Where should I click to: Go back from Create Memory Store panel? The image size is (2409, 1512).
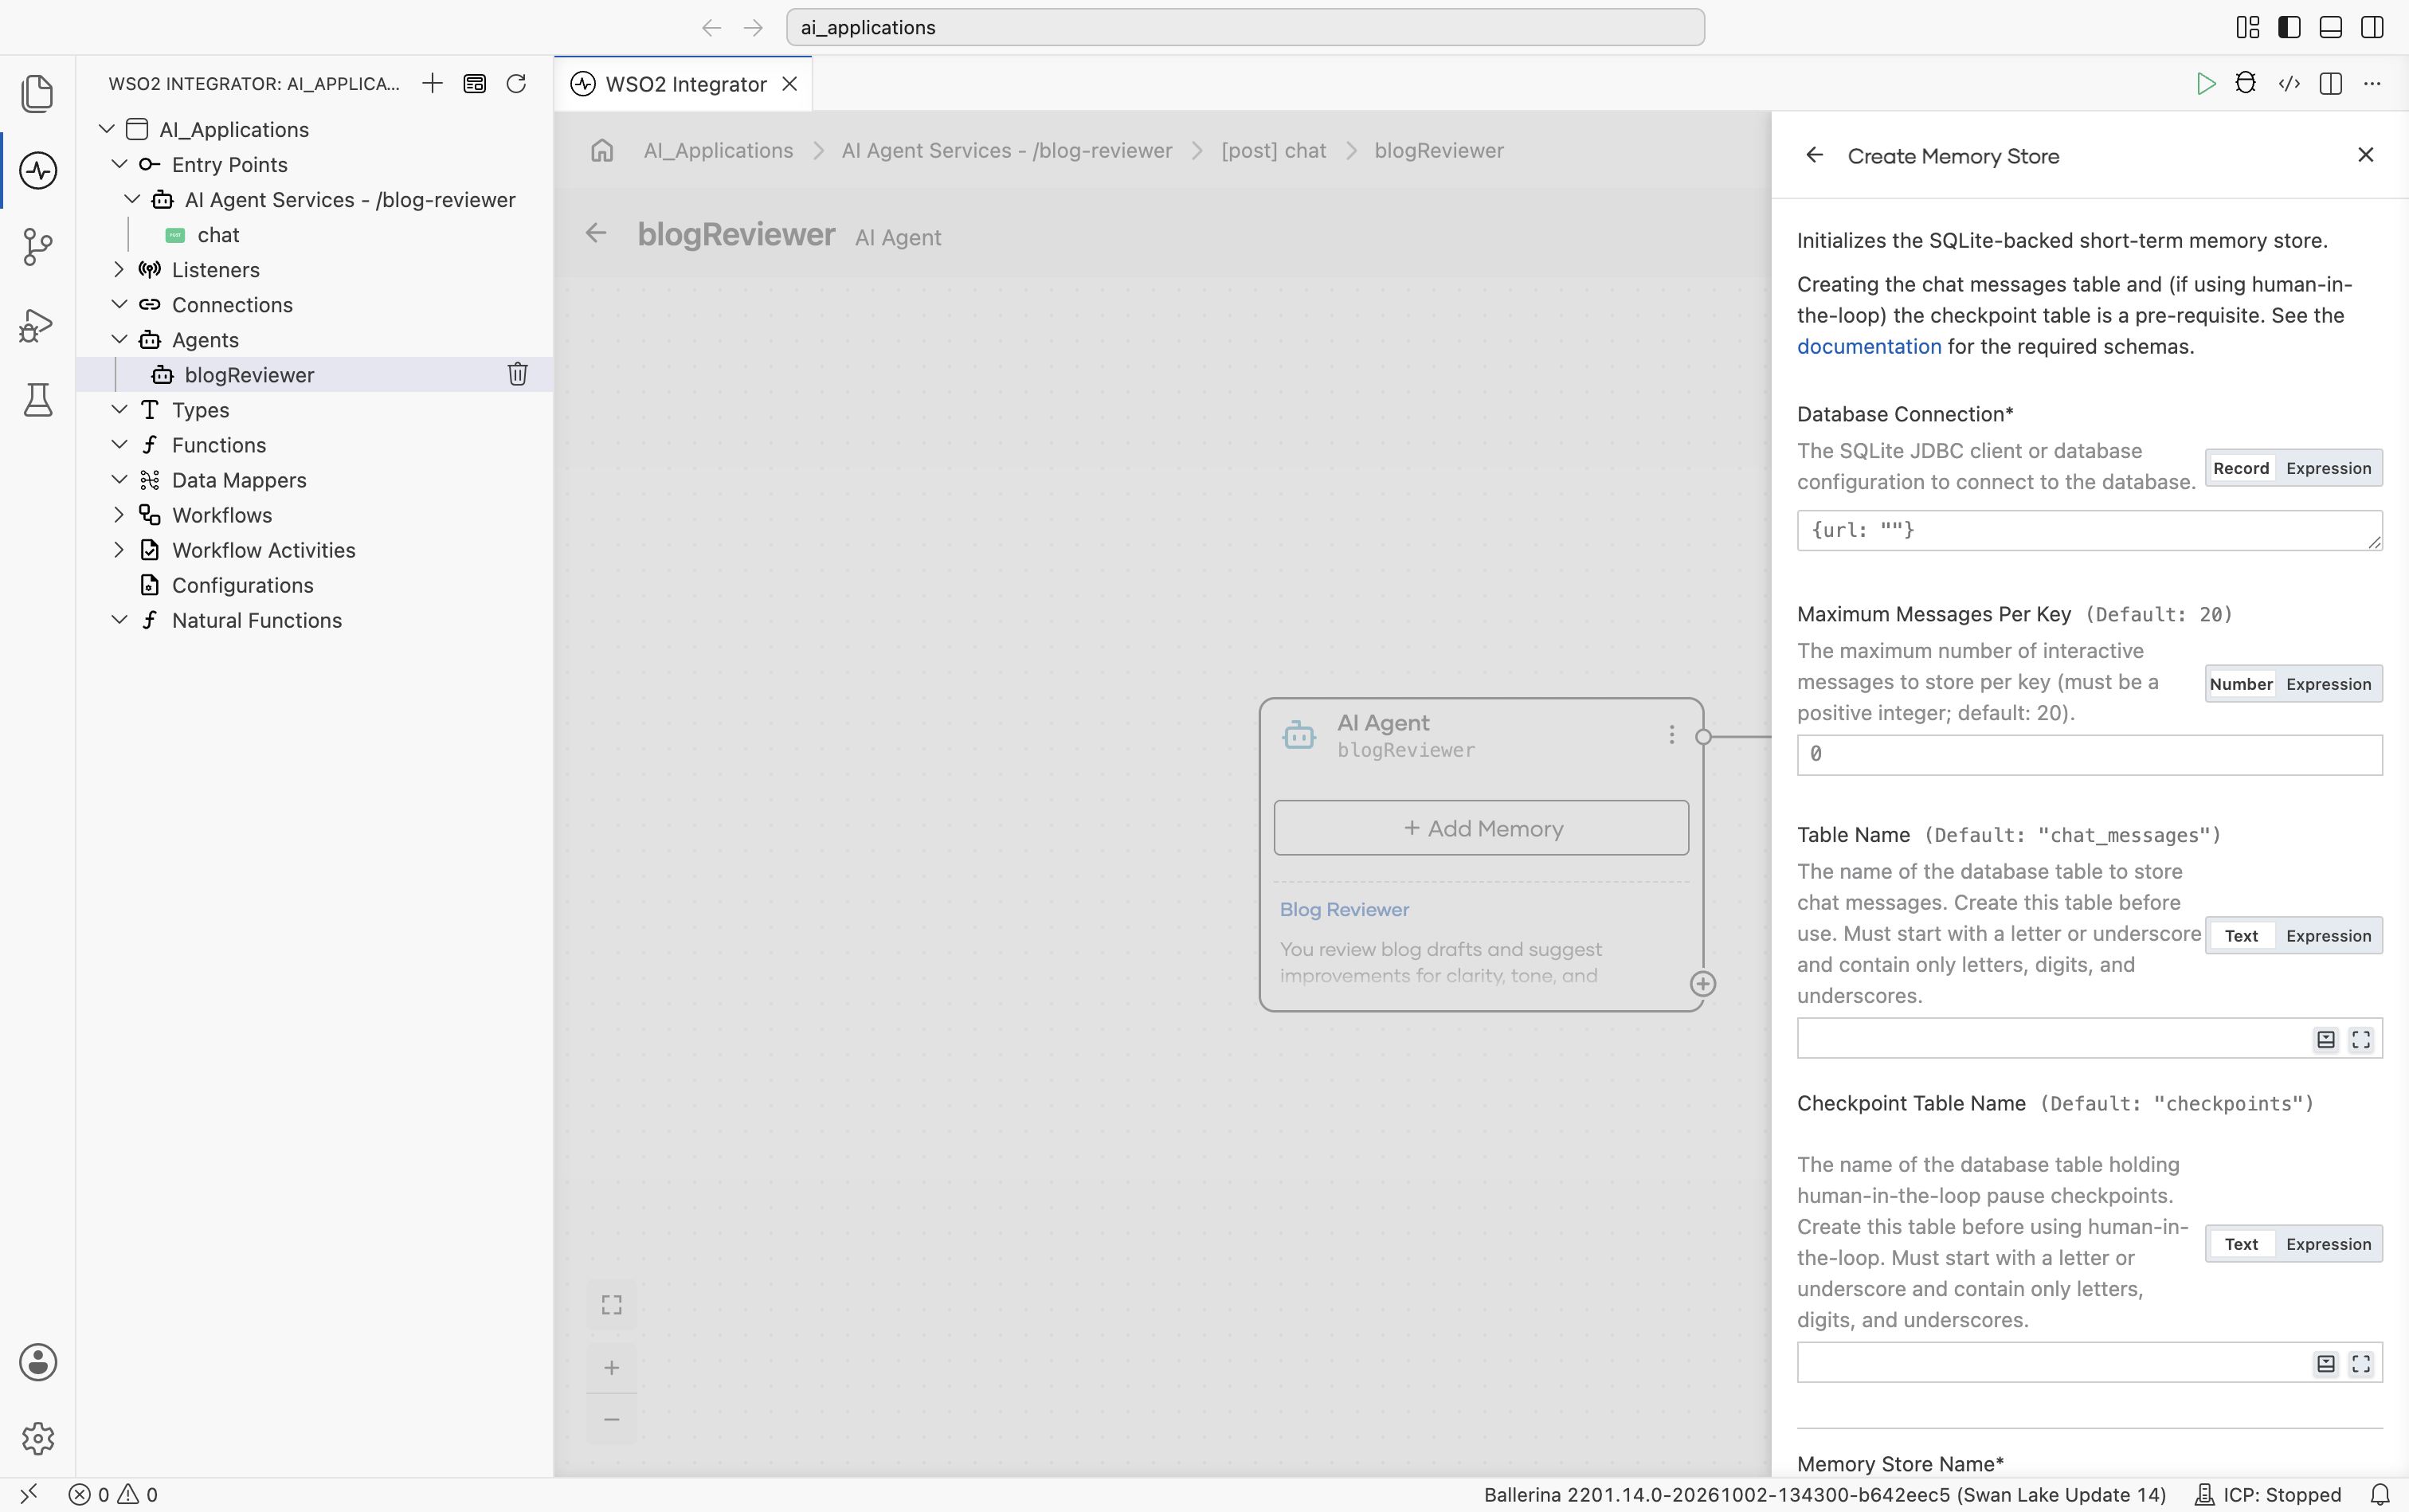point(1814,155)
